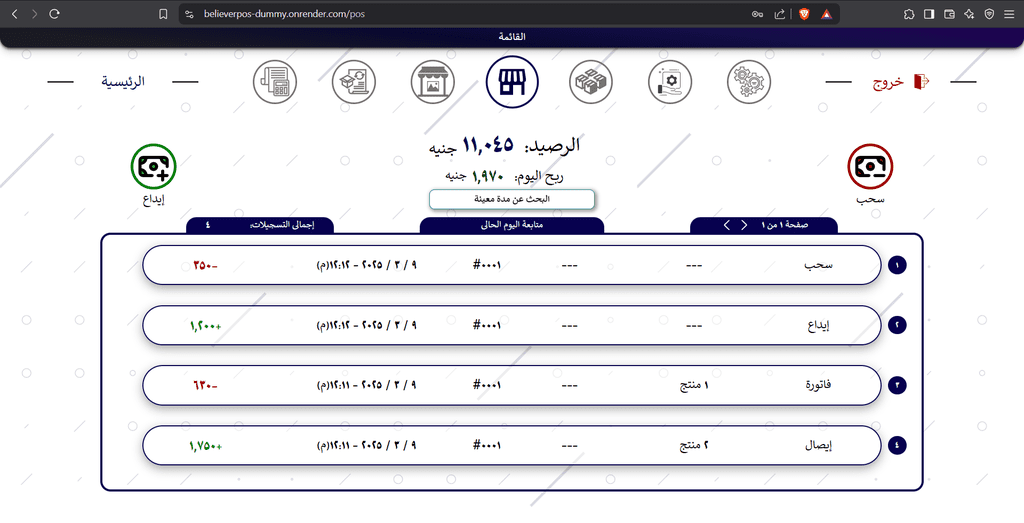Image resolution: width=1024 pixels, height=523 pixels.
Task: Click '٢ منتج' product count in receipt row
Action: pyautogui.click(x=694, y=445)
